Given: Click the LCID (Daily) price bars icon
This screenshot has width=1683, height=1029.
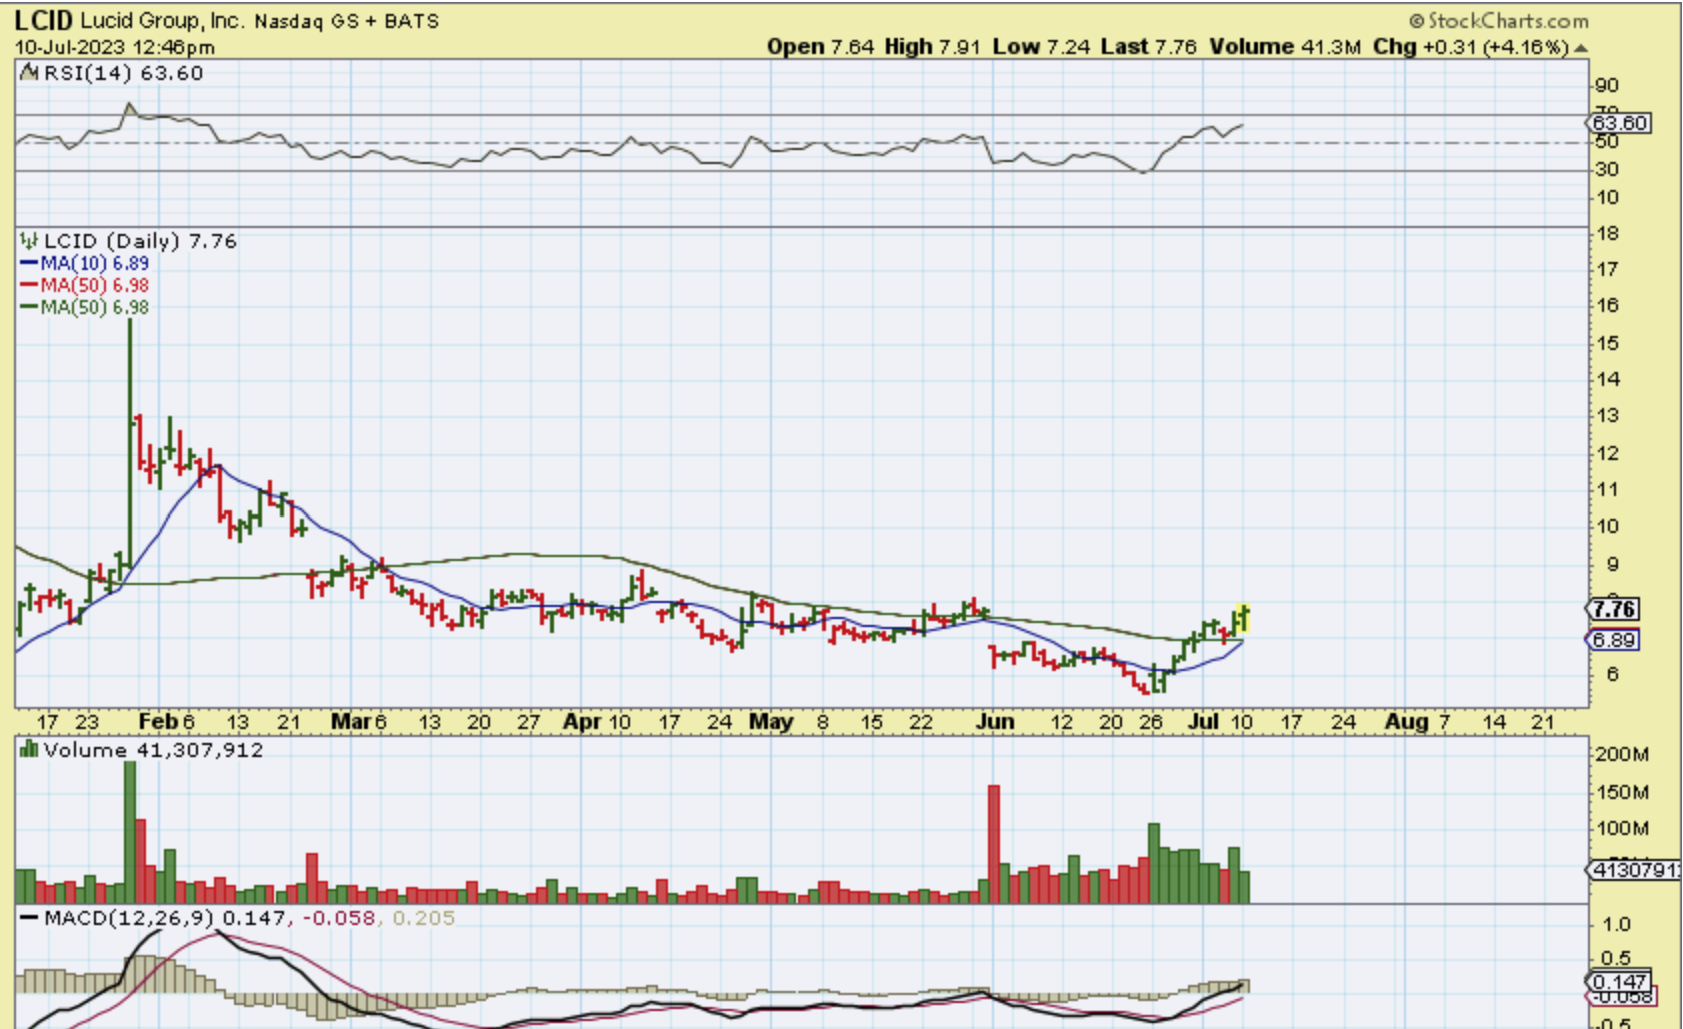Looking at the screenshot, I should [29, 241].
